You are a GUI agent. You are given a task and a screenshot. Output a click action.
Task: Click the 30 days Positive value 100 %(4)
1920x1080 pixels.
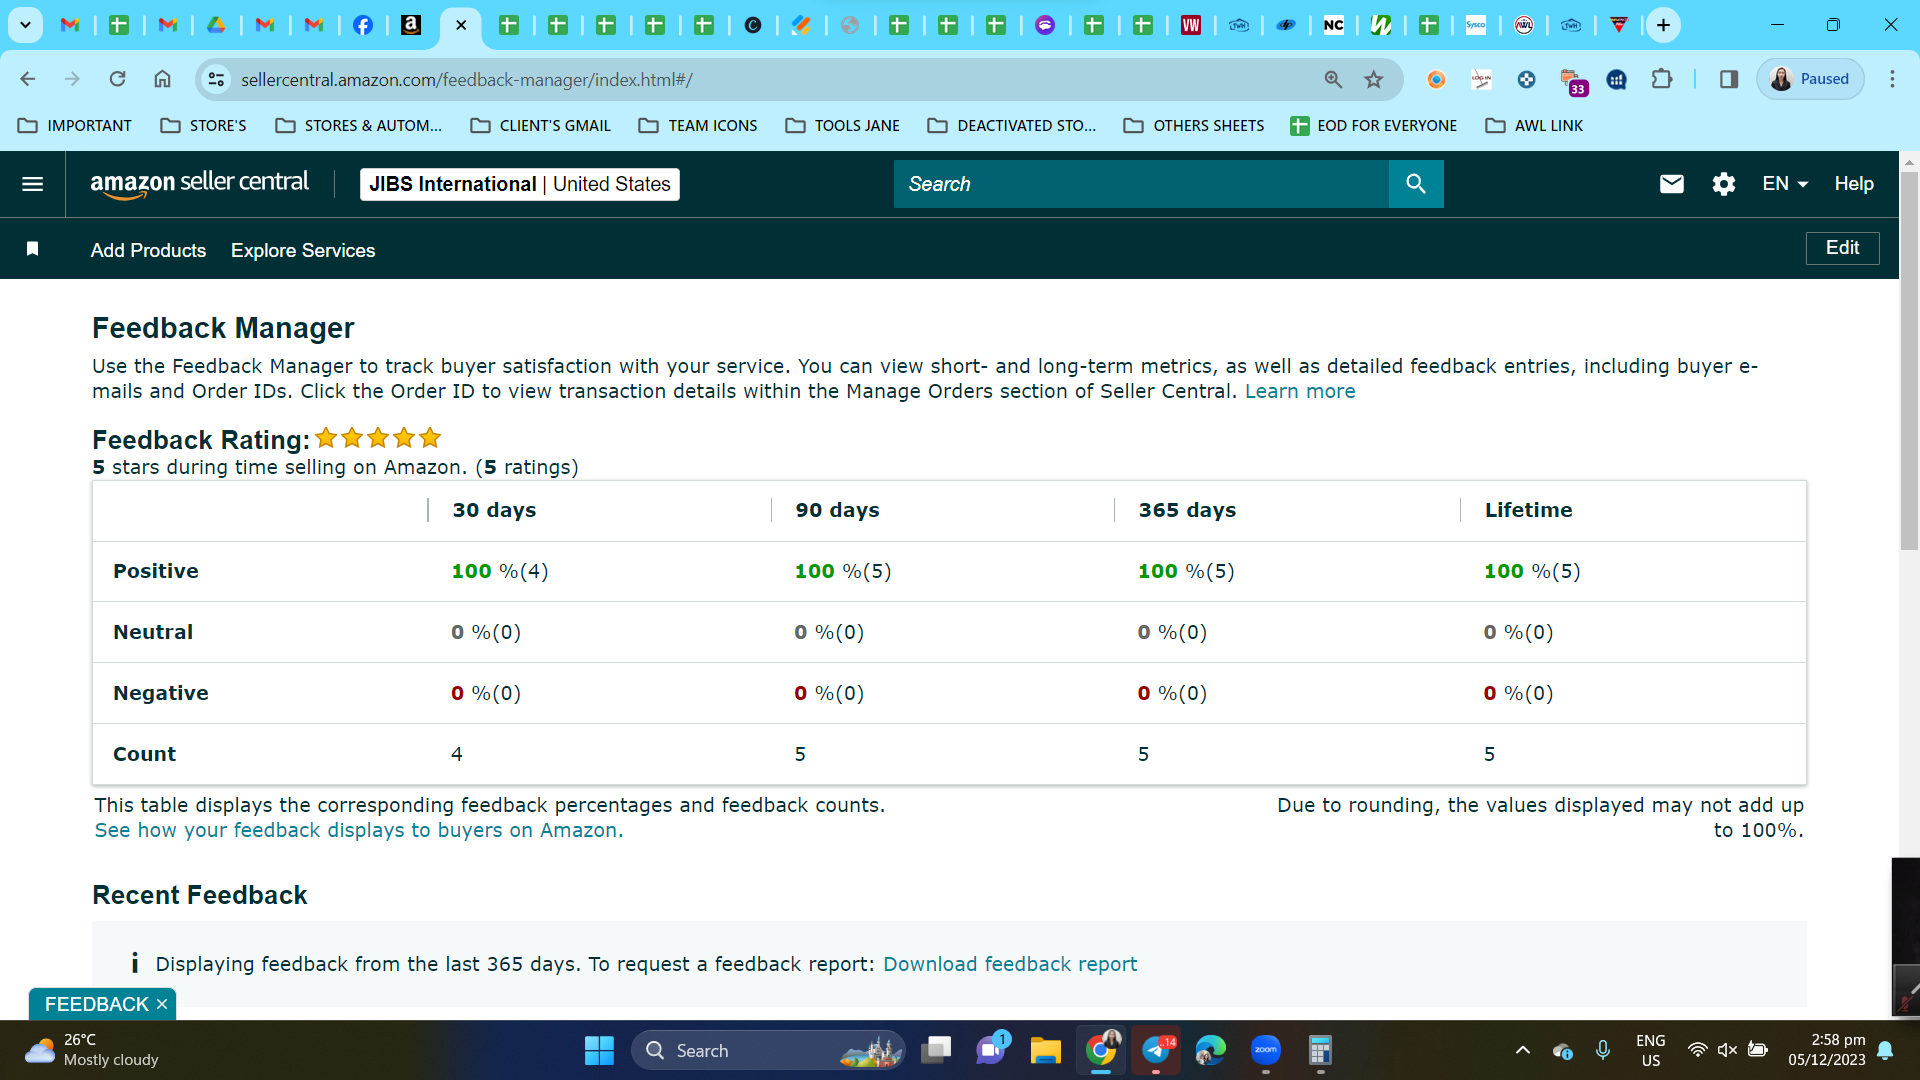click(x=499, y=571)
